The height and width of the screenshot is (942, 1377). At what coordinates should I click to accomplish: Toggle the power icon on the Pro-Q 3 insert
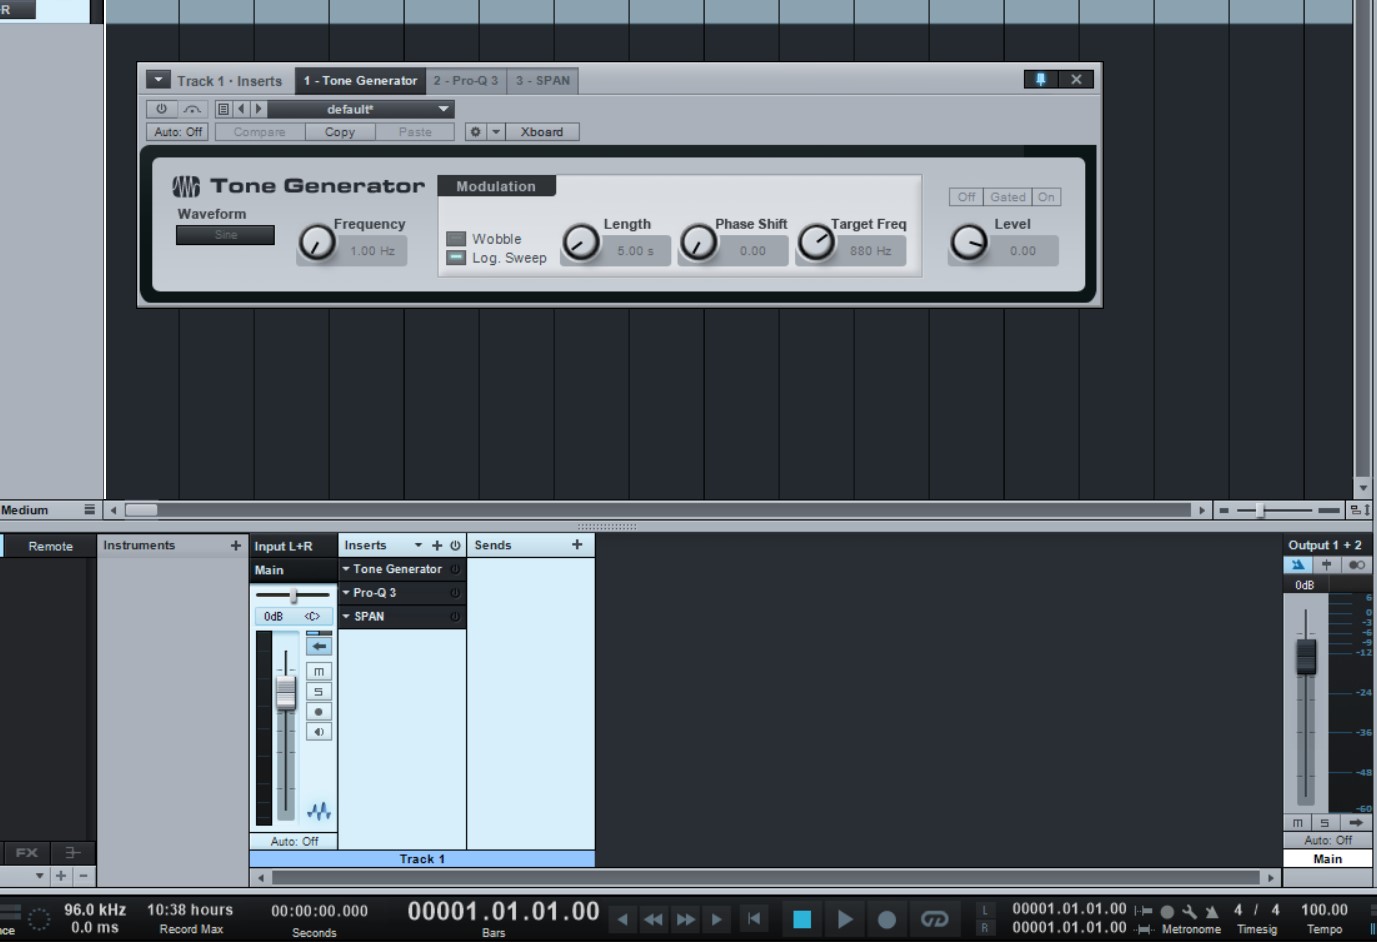[455, 593]
